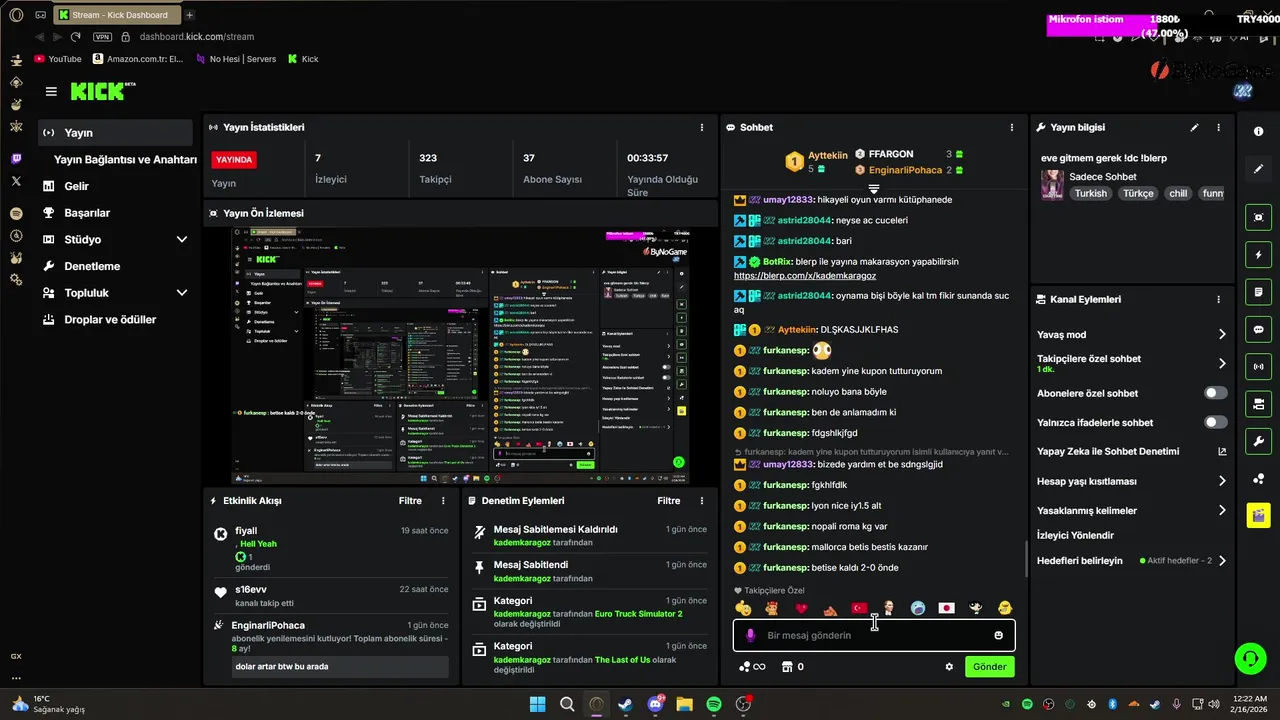Viewport: 1280px width, 720px height.
Task: Open Twitch from the Opera sidebar
Action: click(16, 159)
